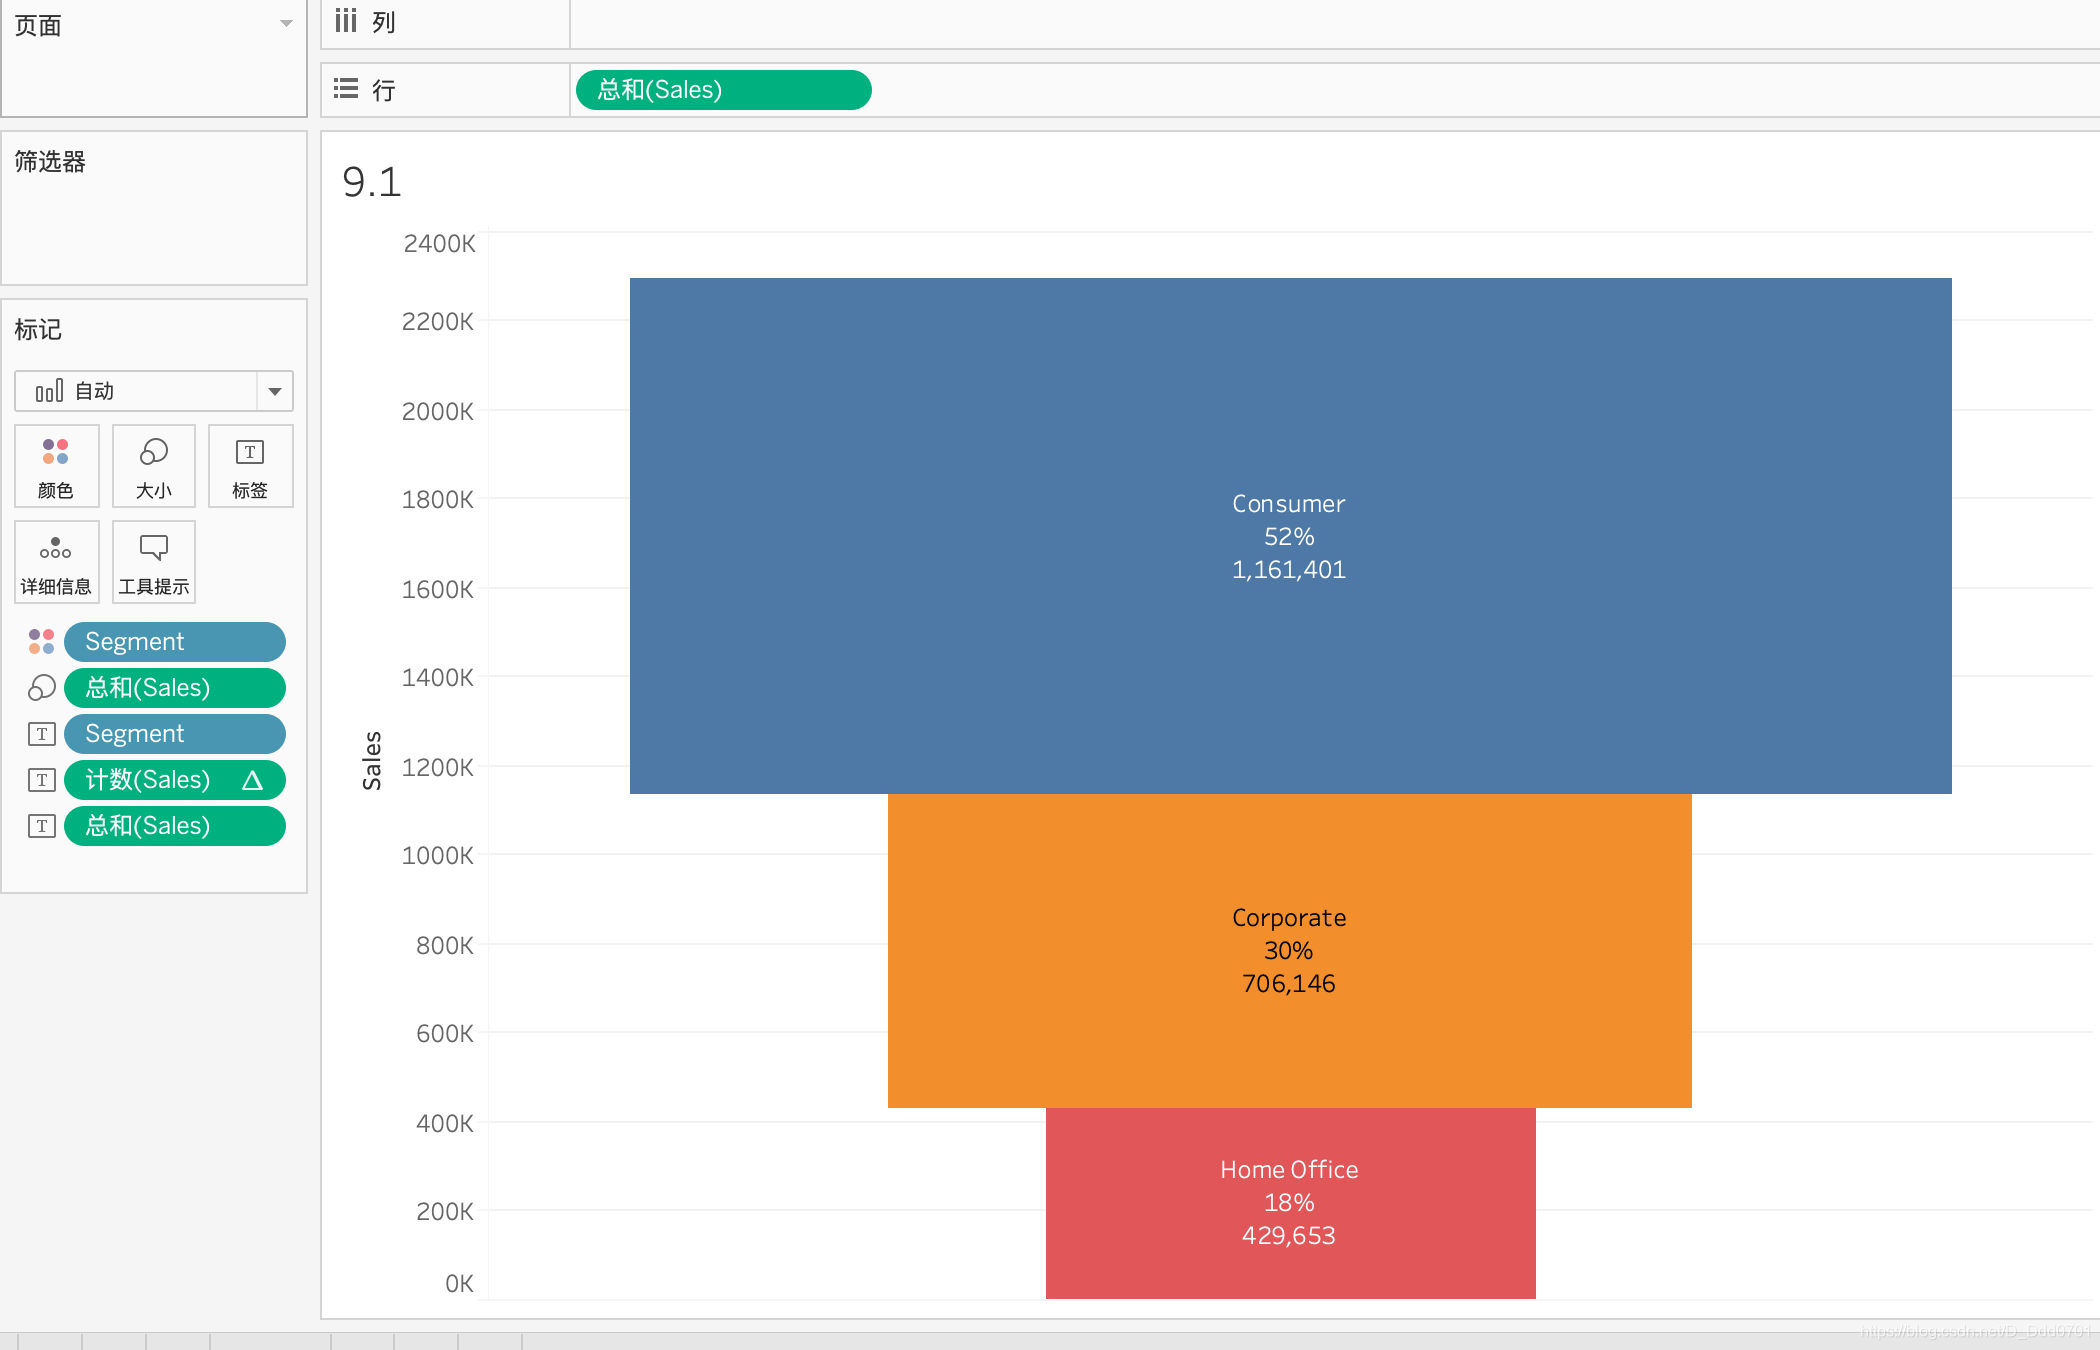Click the Sales axis title
Image resolution: width=2100 pixels, height=1350 pixels.
pos(372,760)
